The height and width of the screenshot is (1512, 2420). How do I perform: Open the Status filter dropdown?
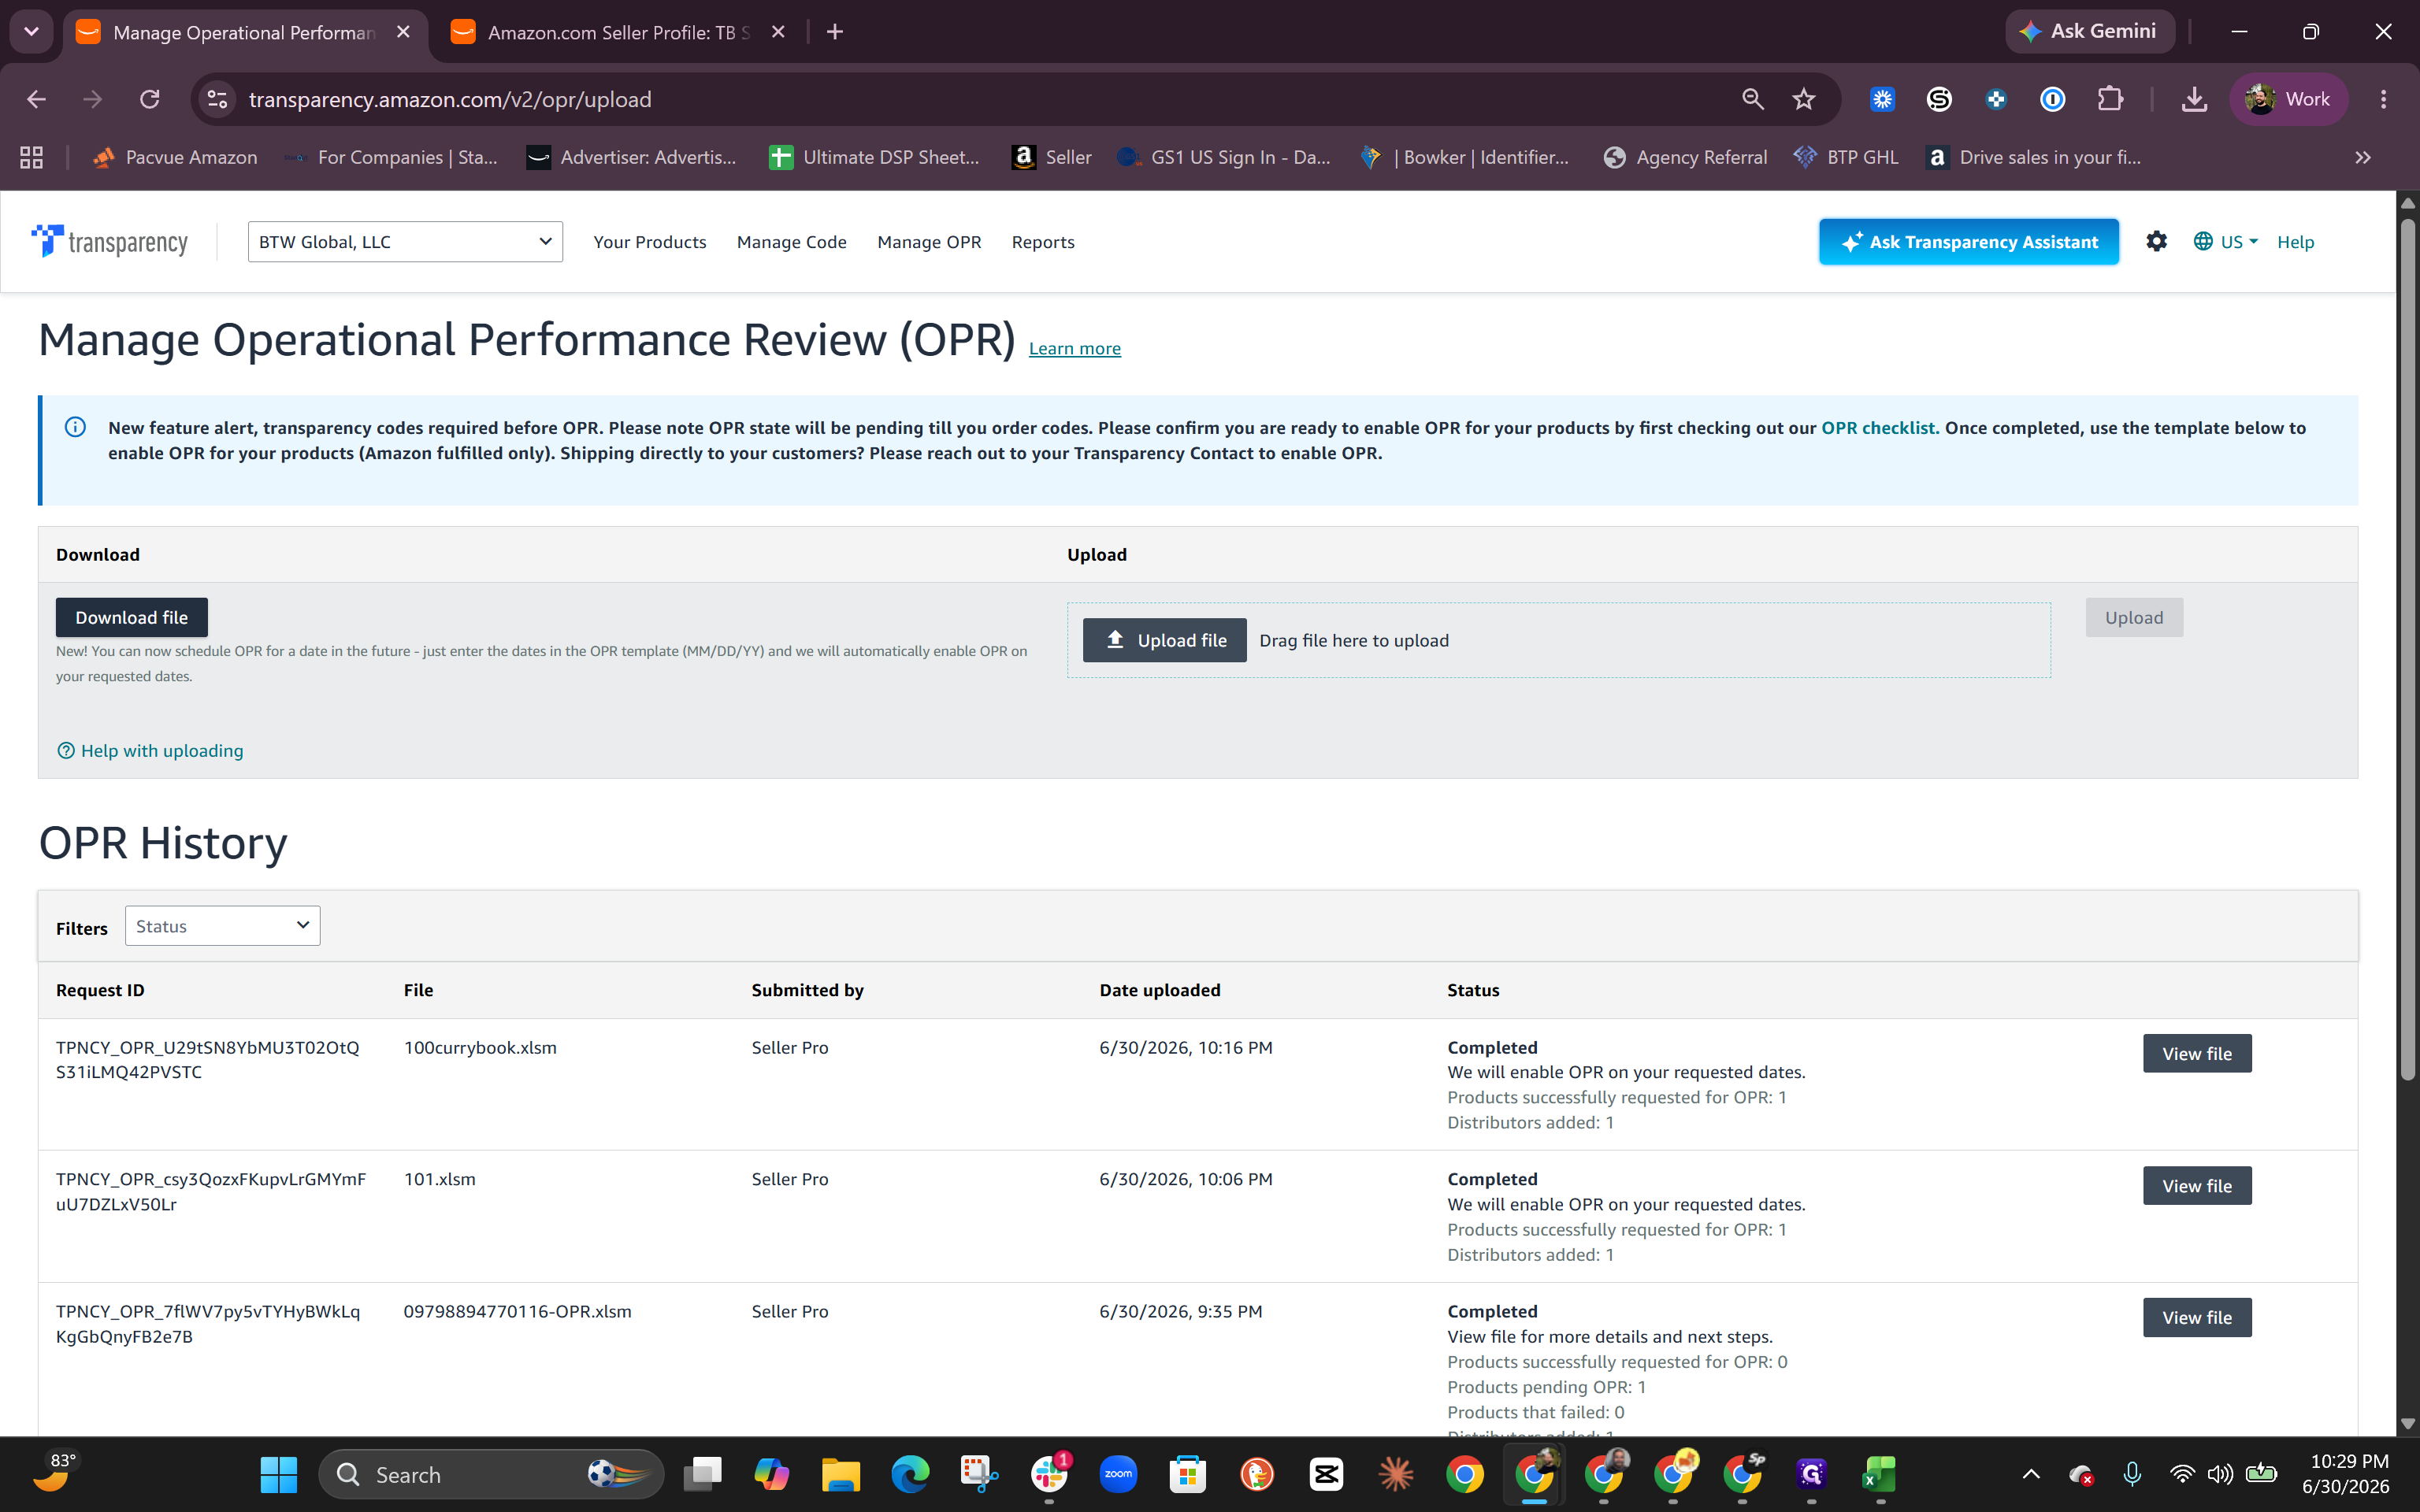click(x=222, y=926)
